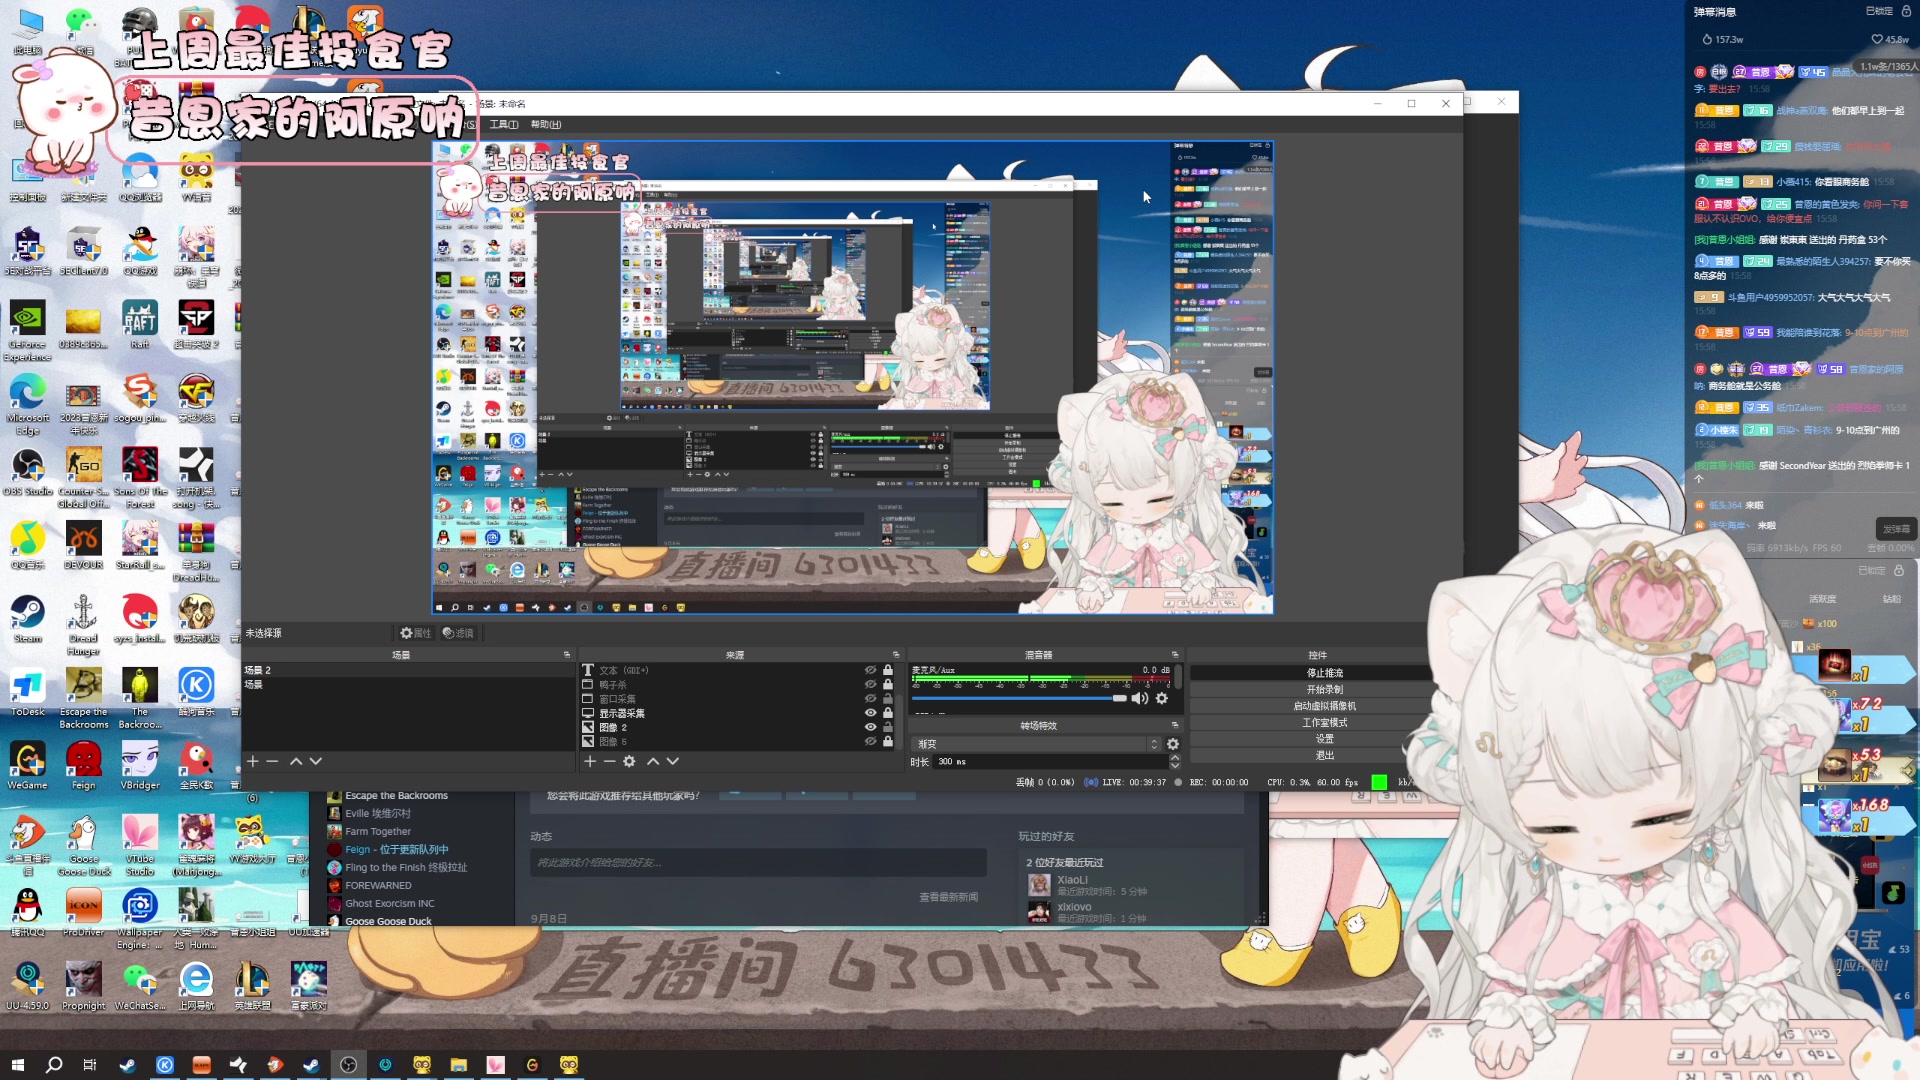
Task: Toggle lock on 图像 2 source
Action: [x=887, y=727]
